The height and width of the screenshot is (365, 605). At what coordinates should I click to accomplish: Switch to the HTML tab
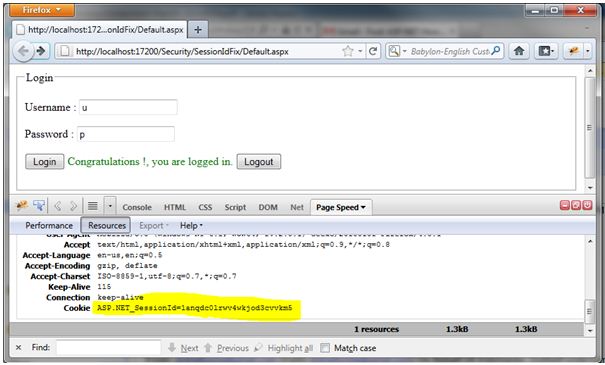click(175, 207)
